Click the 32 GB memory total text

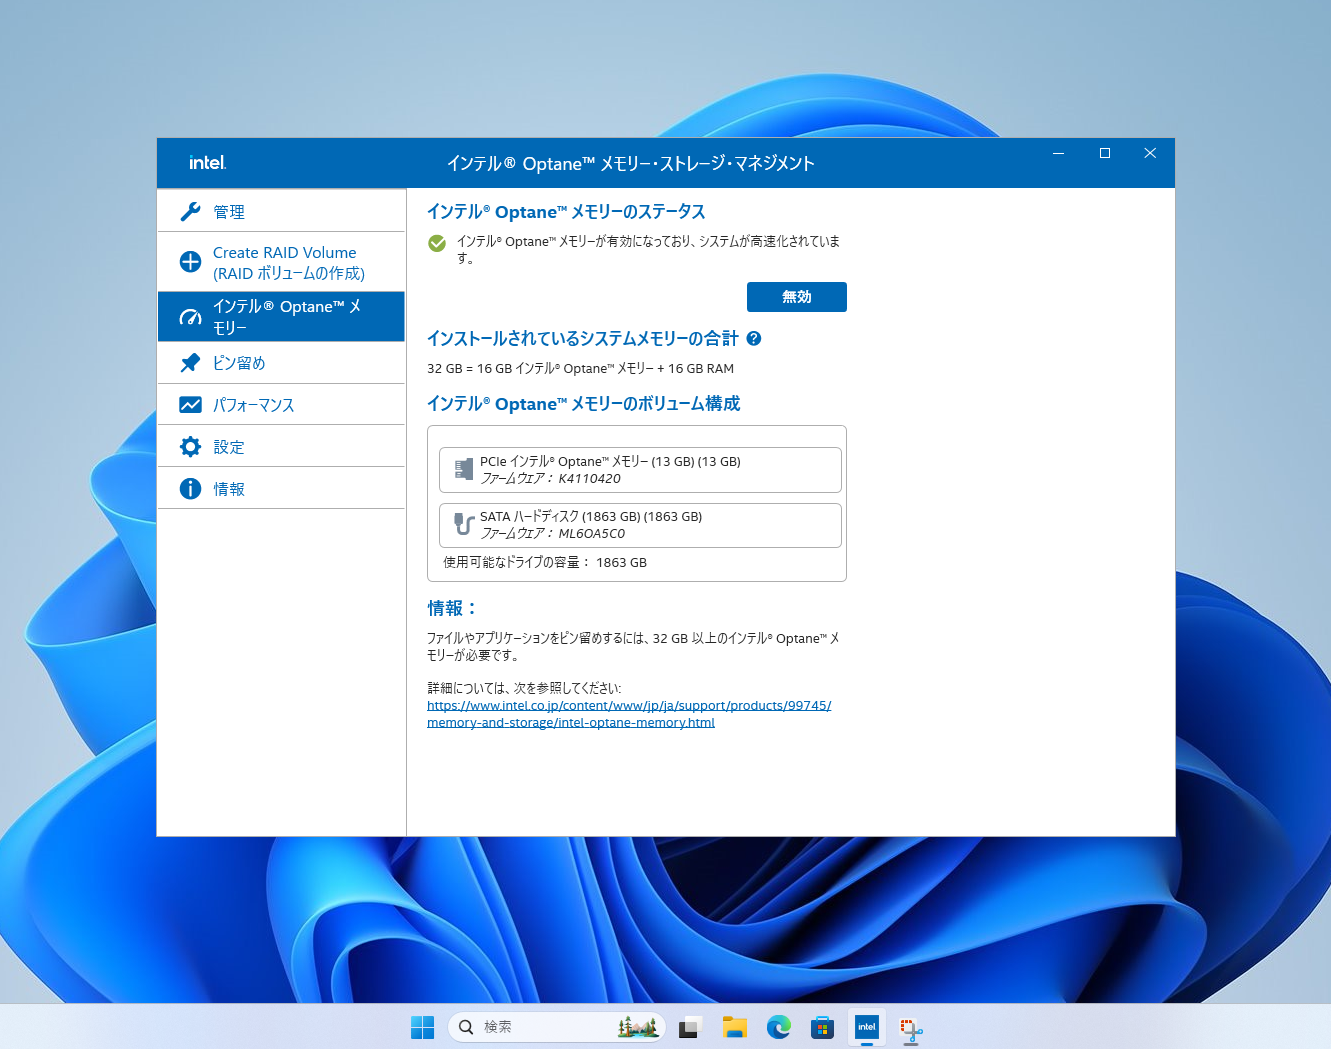580,368
